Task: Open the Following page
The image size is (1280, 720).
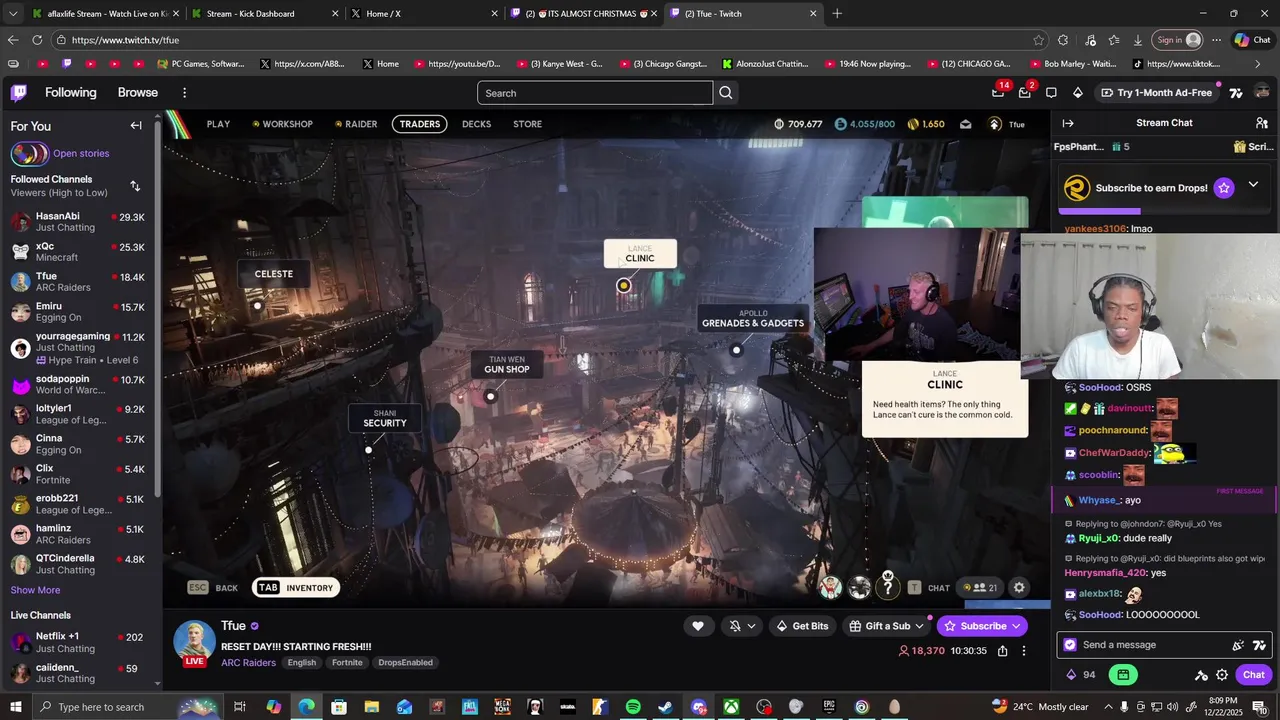Action: click(71, 93)
